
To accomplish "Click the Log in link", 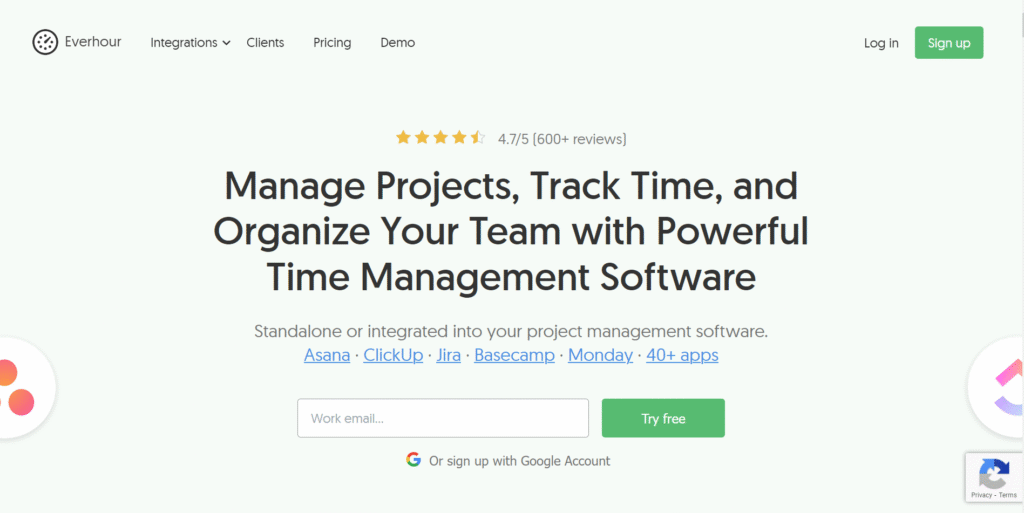I will coord(881,43).
